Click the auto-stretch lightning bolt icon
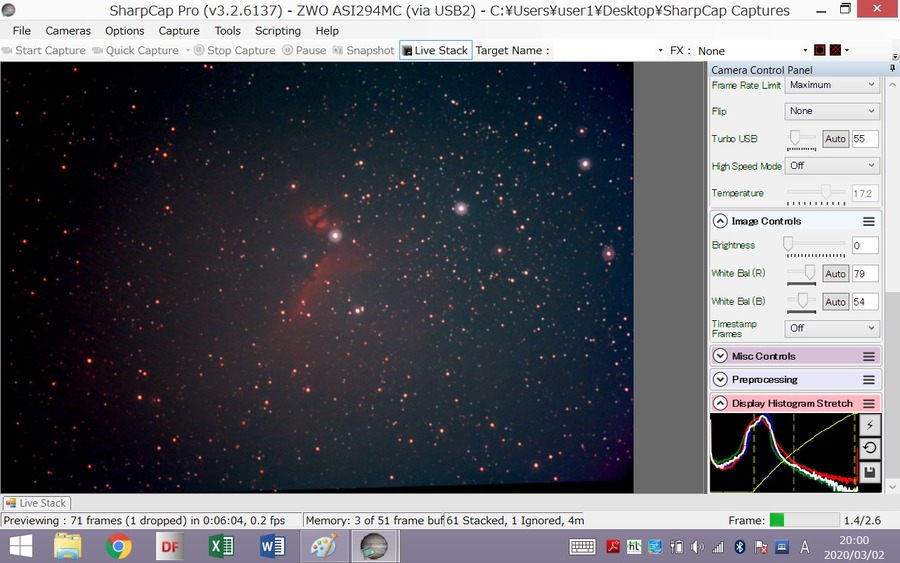Viewport: 900px width, 563px height. (x=870, y=425)
